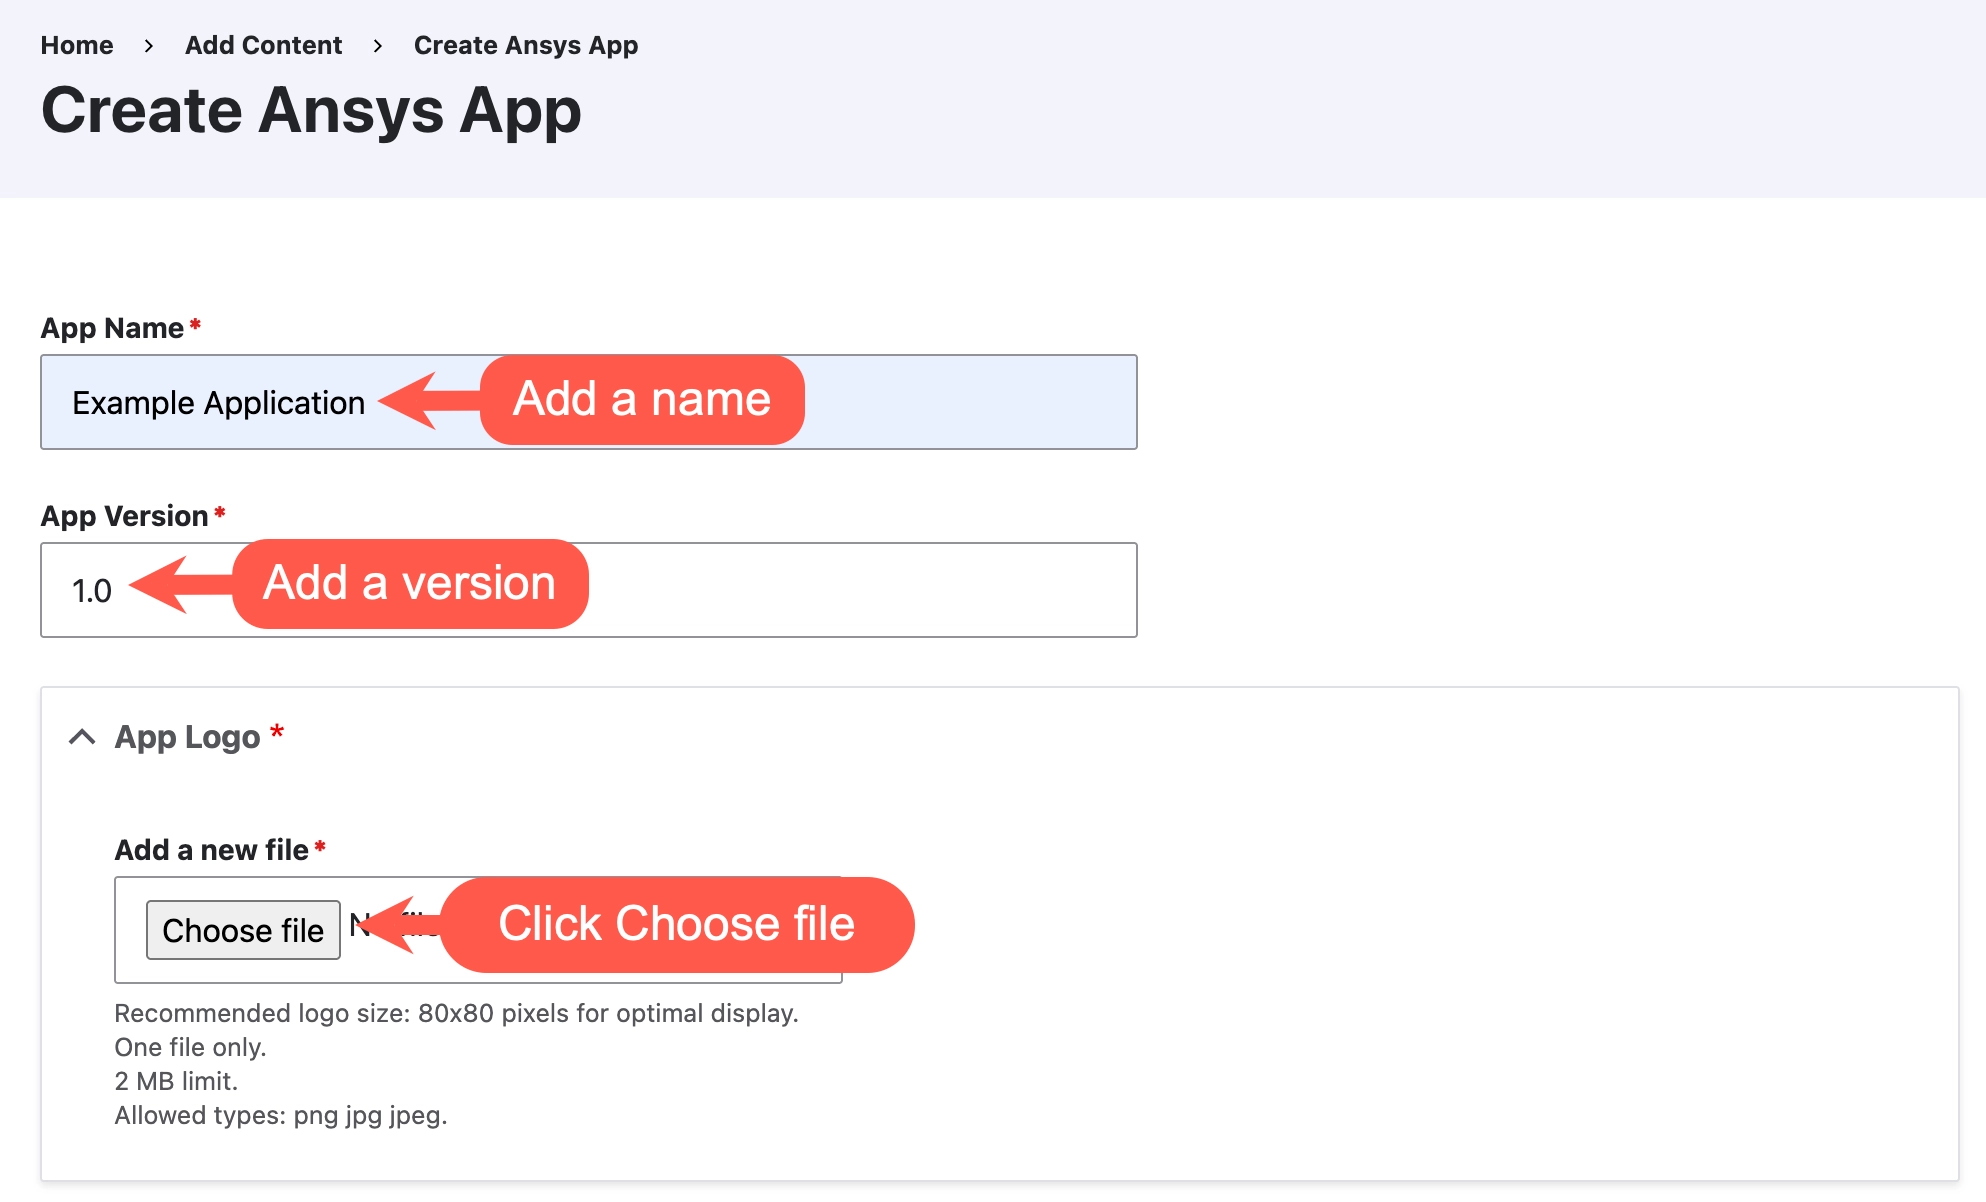Collapse the App Logo section chevron

tap(82, 737)
